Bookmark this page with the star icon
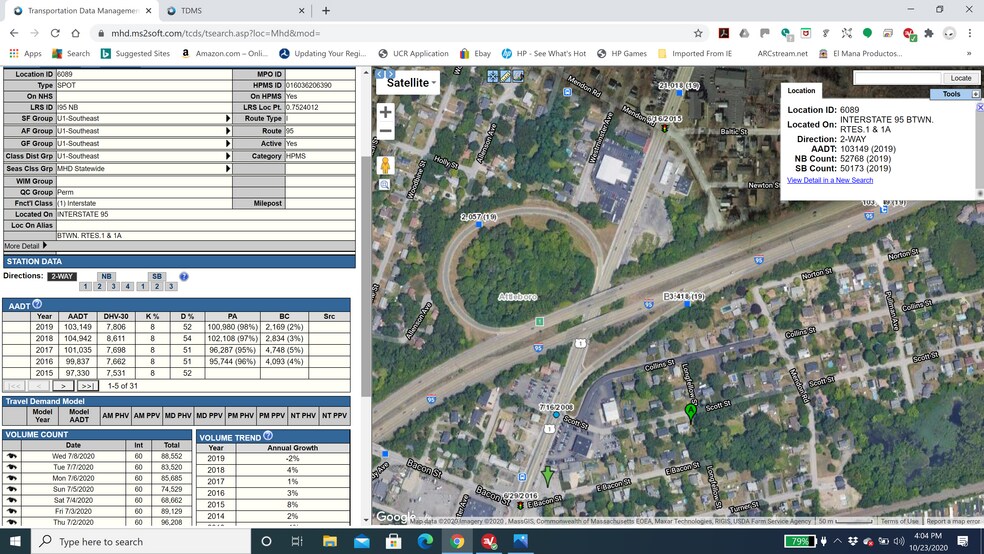The width and height of the screenshot is (984, 554). (698, 33)
